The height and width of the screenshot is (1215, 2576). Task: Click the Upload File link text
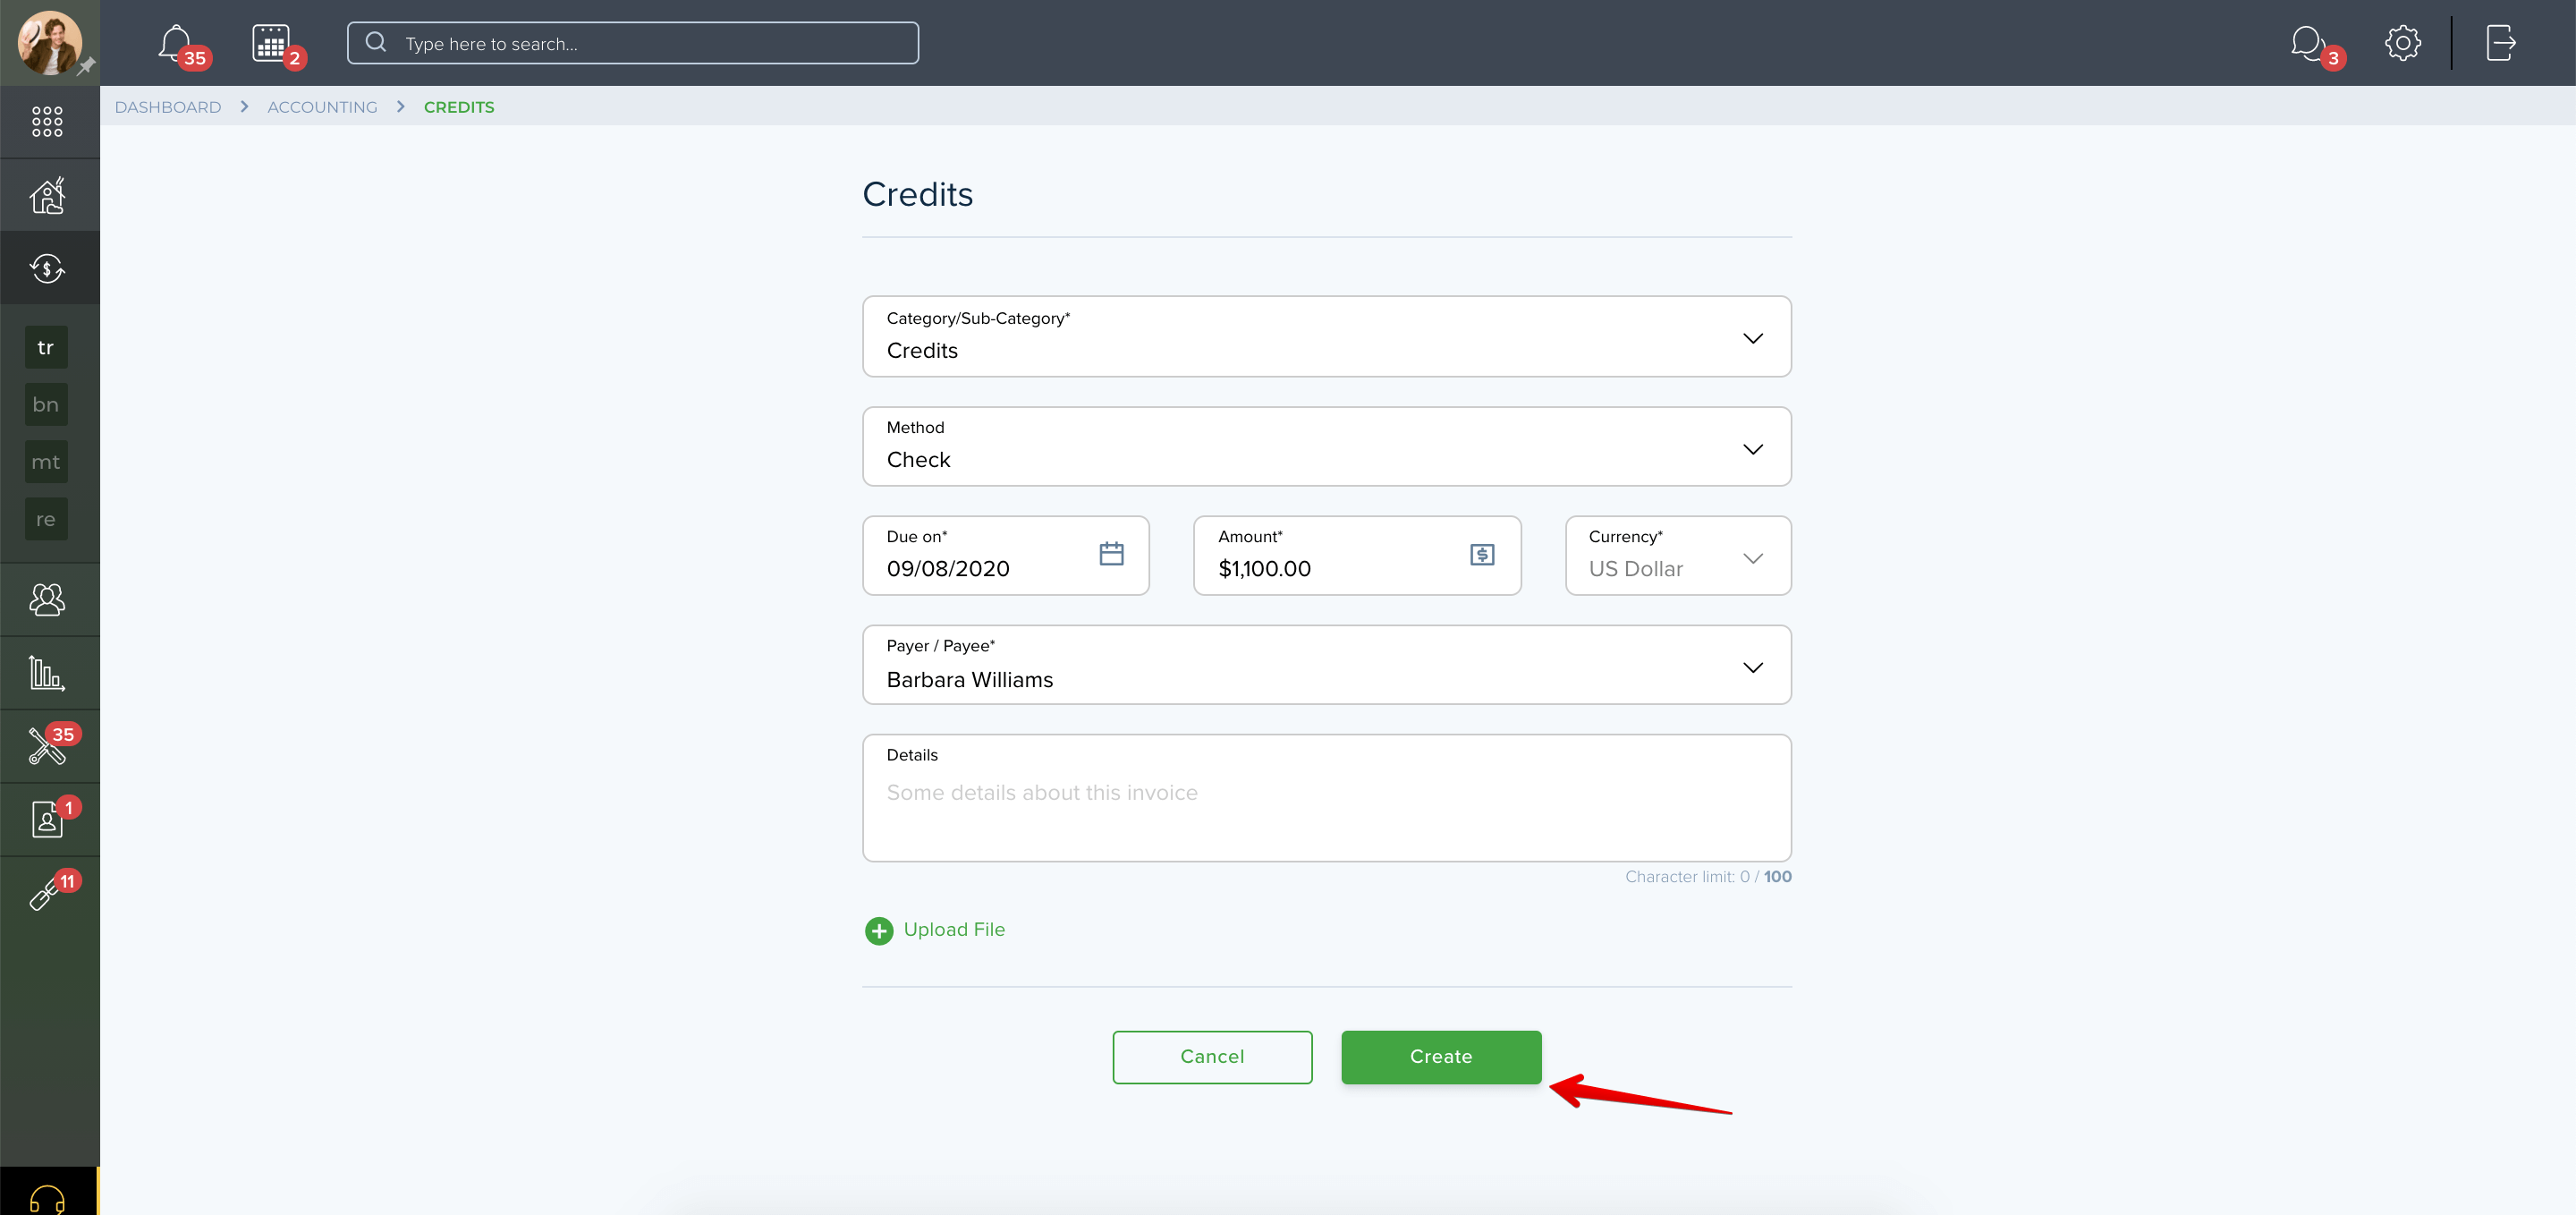(x=954, y=930)
